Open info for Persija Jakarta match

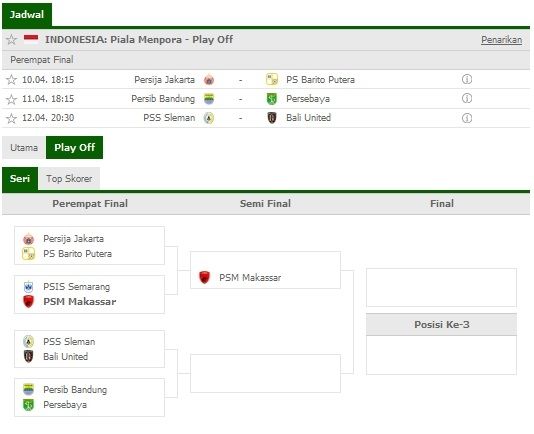tap(467, 79)
